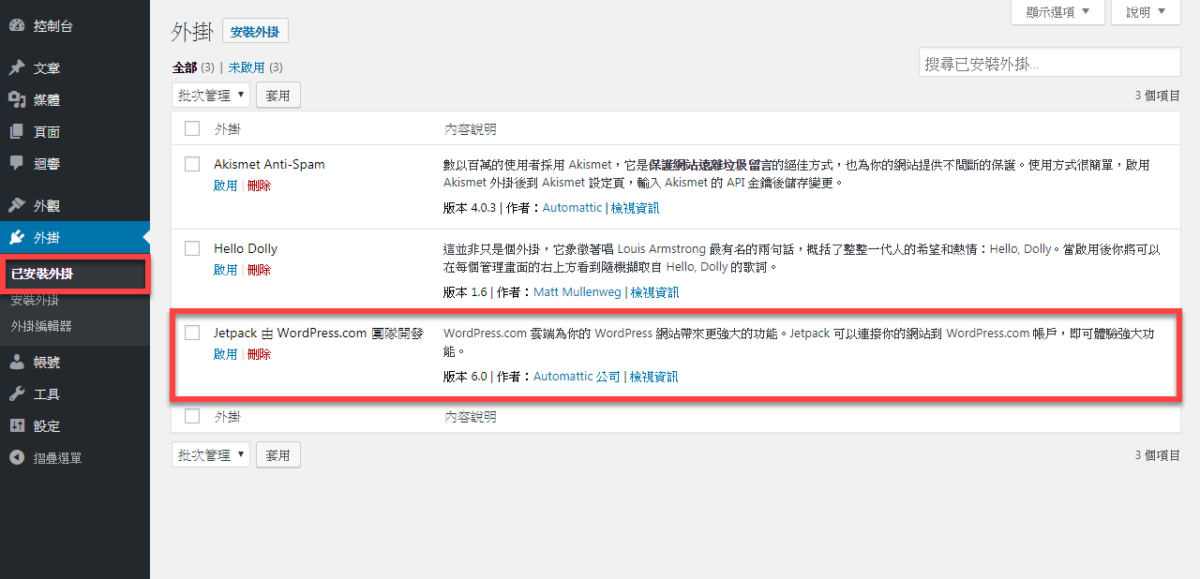Select the 全部 filter tab
1200x579 pixels.
click(185, 68)
